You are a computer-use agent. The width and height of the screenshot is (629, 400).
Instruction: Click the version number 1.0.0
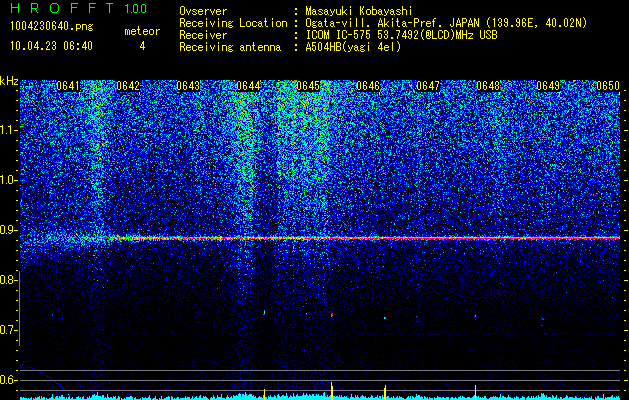(x=136, y=9)
